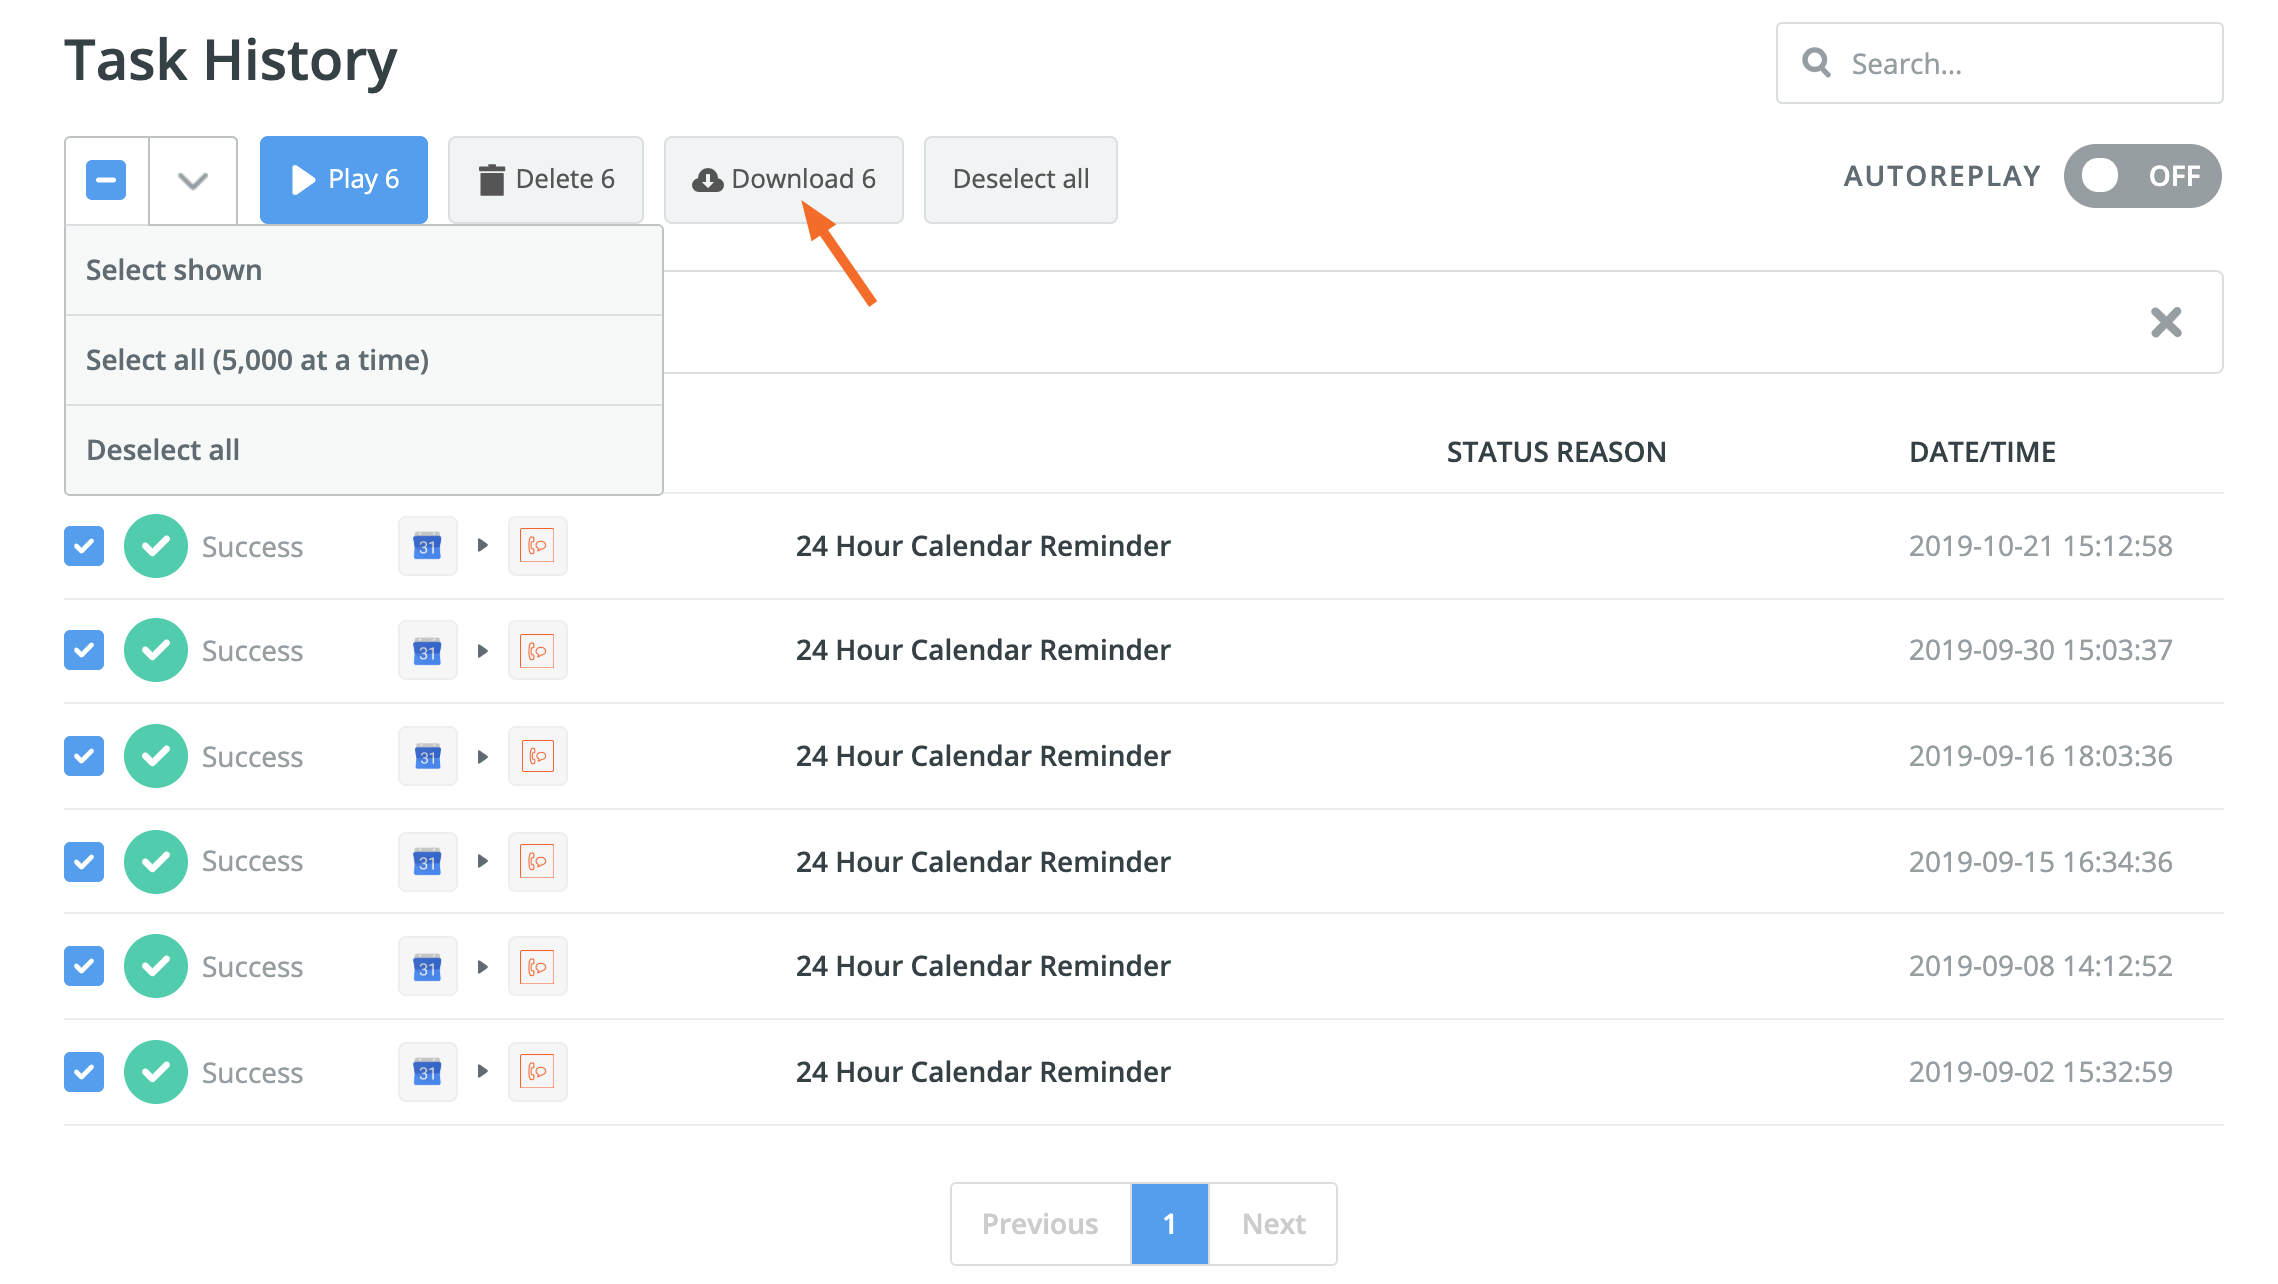Dismiss the banner with the X icon
Image resolution: width=2278 pixels, height=1284 pixels.
[2166, 322]
